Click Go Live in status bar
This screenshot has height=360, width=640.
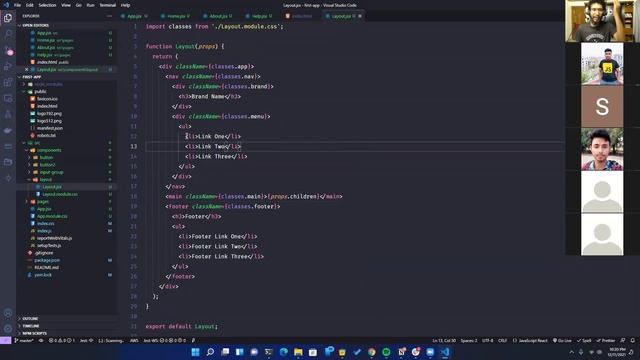click(562, 340)
